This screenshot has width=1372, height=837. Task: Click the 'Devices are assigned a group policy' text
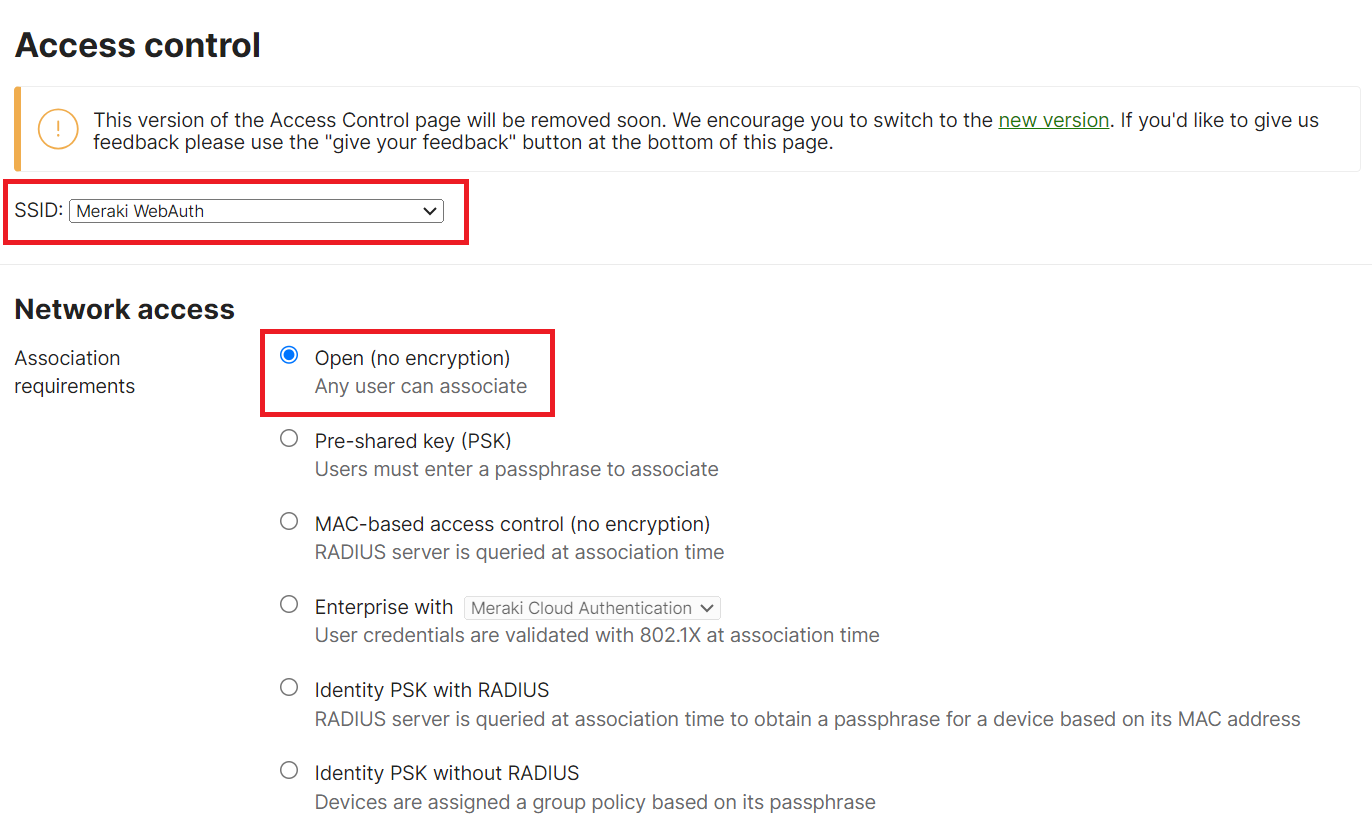[595, 802]
